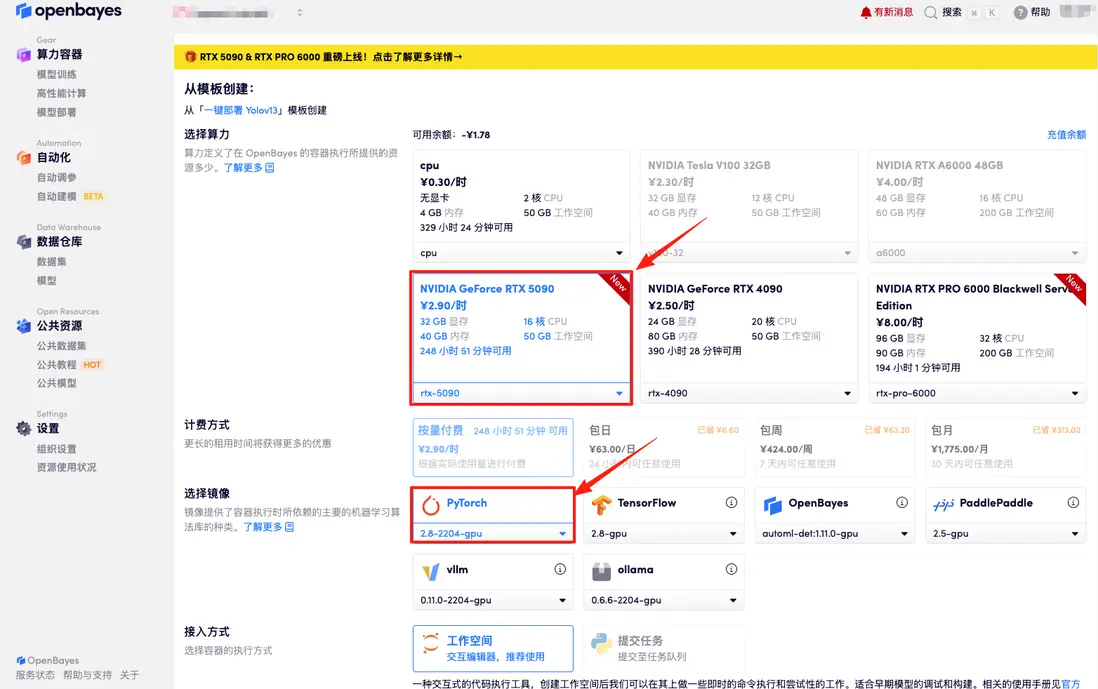The width and height of the screenshot is (1098, 689).
Task: Click the notification bell icon
Action: pos(866,13)
